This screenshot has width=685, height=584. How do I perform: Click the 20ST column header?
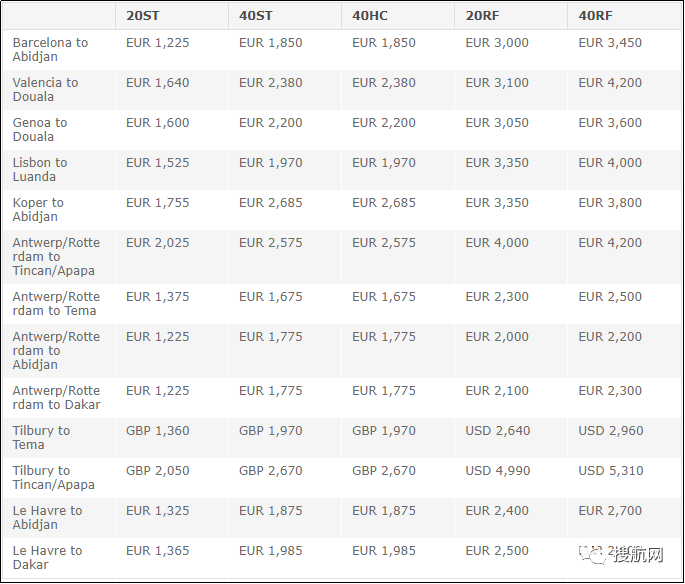coord(142,16)
